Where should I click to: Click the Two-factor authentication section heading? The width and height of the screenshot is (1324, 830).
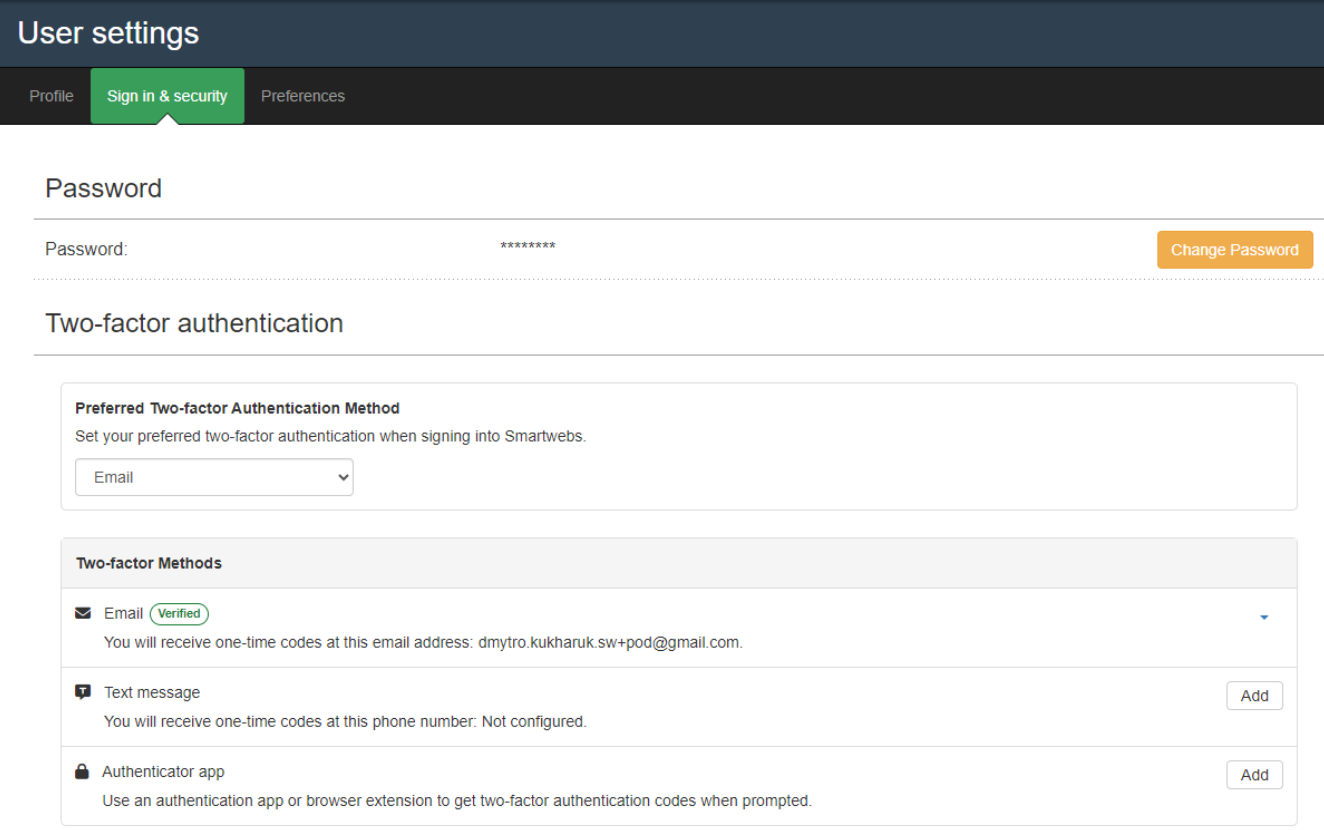coord(194,323)
